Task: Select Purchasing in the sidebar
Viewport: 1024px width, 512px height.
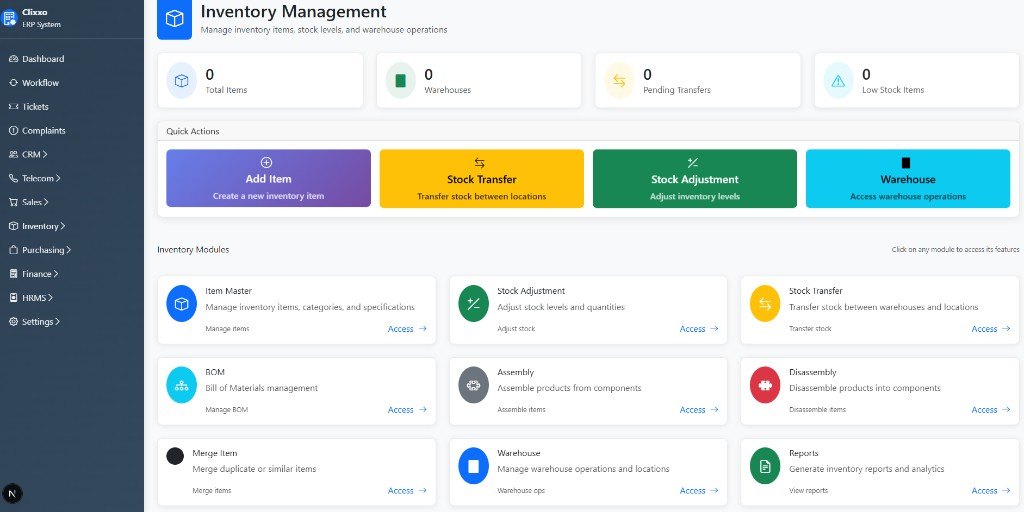Action: (43, 250)
